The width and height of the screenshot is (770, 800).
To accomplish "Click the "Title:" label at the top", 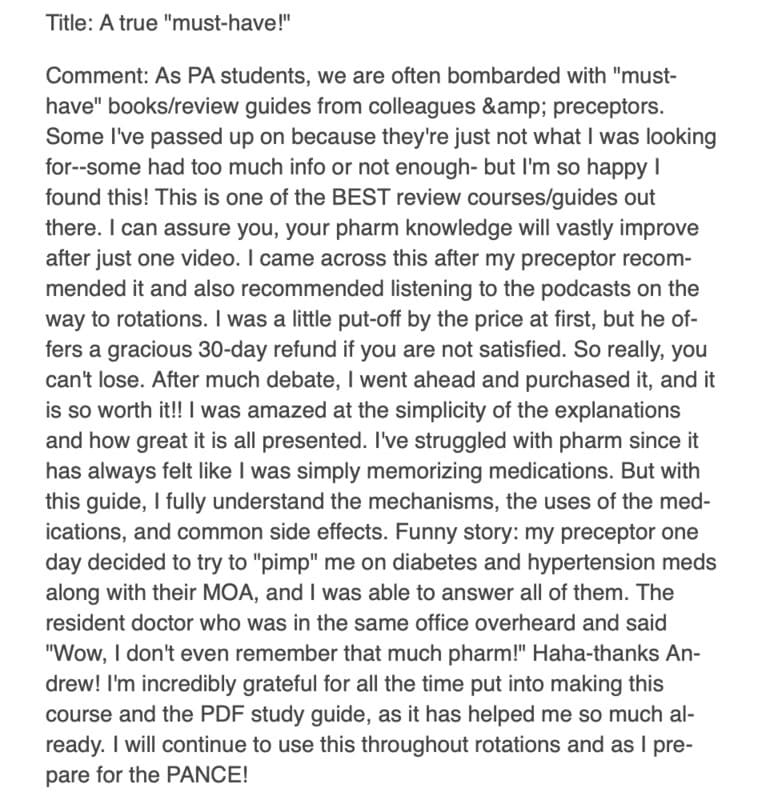I will [x=69, y=23].
